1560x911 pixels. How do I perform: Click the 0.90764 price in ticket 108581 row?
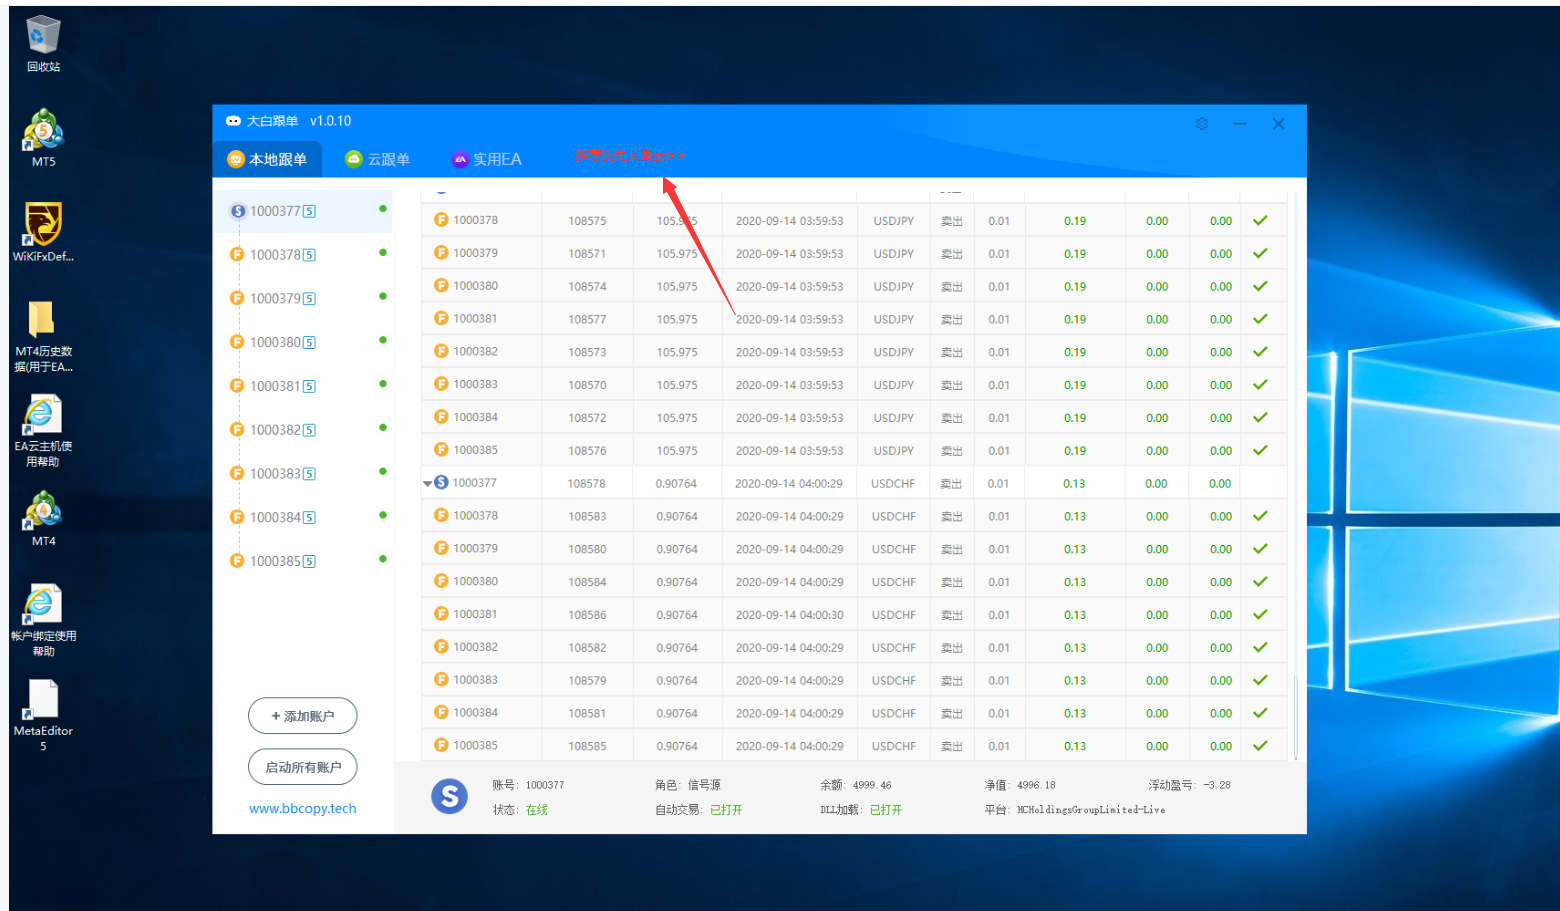pyautogui.click(x=677, y=714)
